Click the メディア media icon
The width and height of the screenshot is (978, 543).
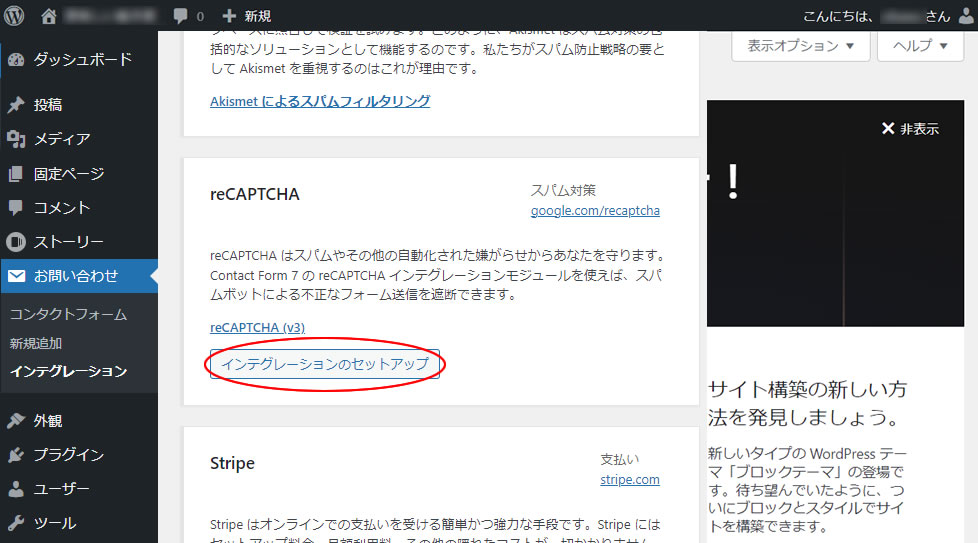click(16, 139)
